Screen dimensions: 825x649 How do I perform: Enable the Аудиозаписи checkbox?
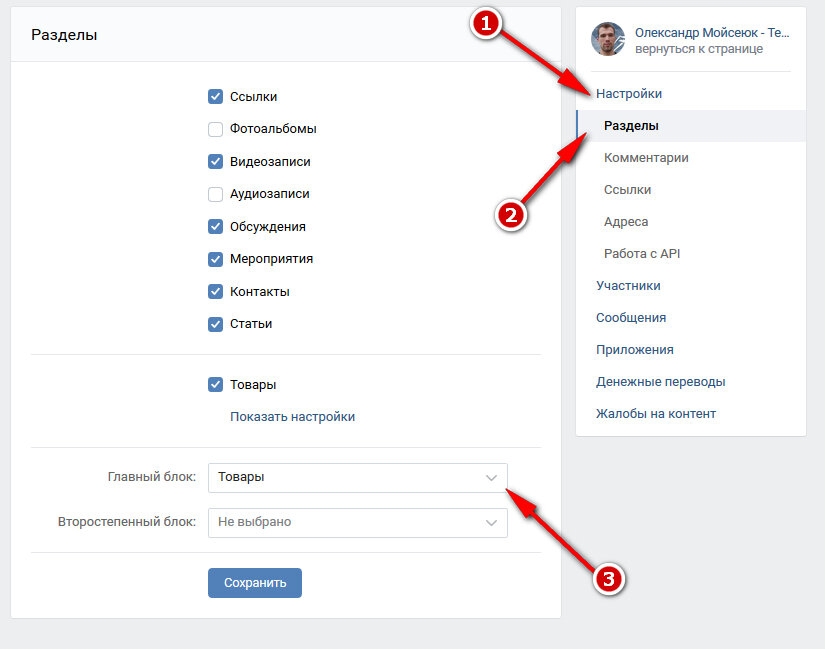(x=215, y=194)
